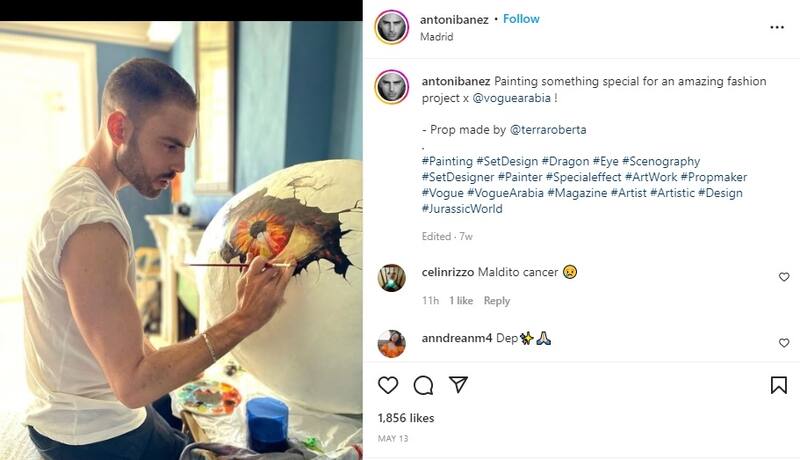Share the post via paper plane icon
This screenshot has height=460, width=800.
tap(458, 385)
